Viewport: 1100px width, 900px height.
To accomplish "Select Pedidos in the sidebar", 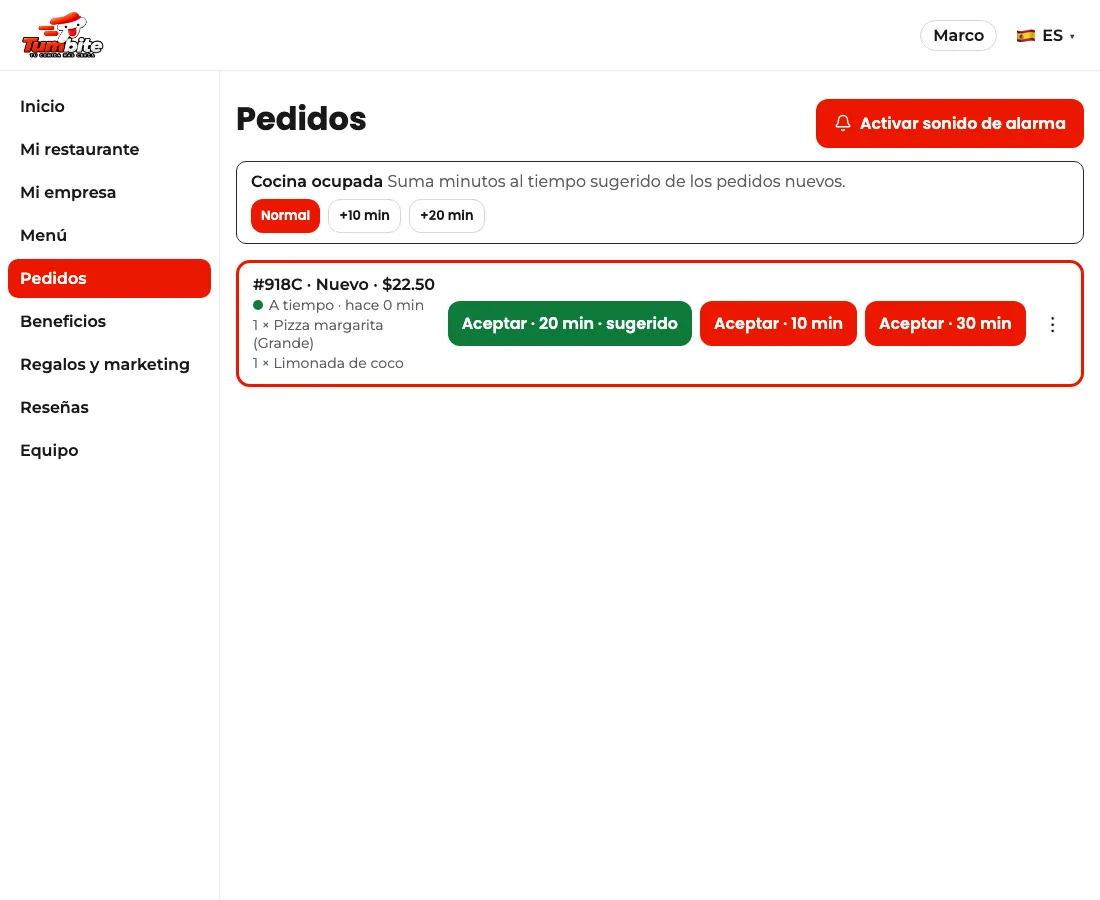I will [109, 278].
